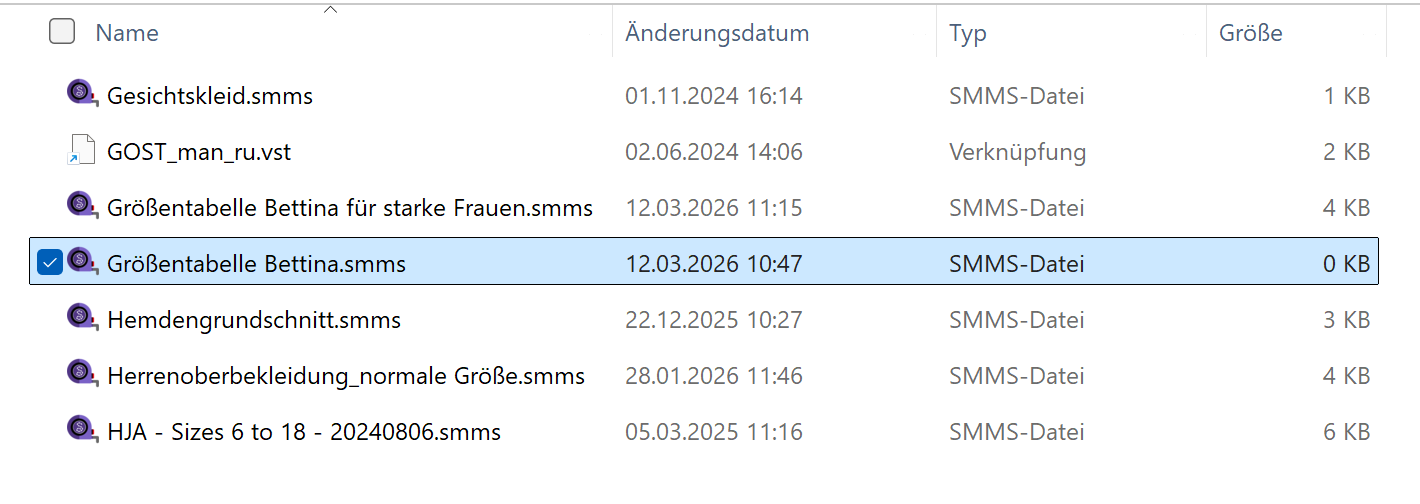Image resolution: width=1420 pixels, height=504 pixels.
Task: Click the Hemdengrundschnitt.smms file icon
Action: [x=82, y=318]
